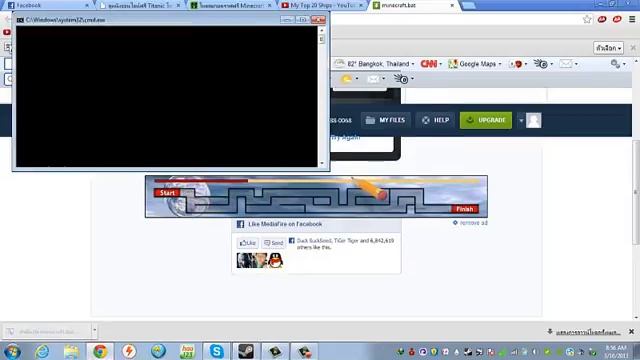The width and height of the screenshot is (640, 360).
Task: Click the cmd window vertical scrollbar
Action: 322,97
